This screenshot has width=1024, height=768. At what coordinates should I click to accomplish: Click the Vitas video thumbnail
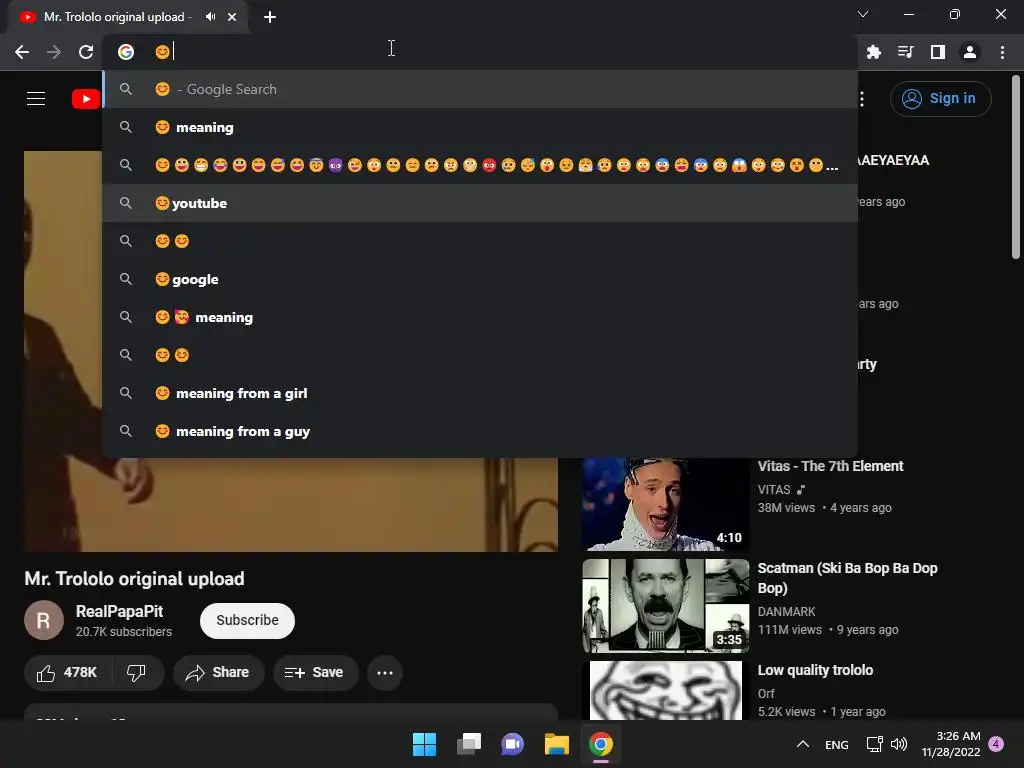(665, 504)
